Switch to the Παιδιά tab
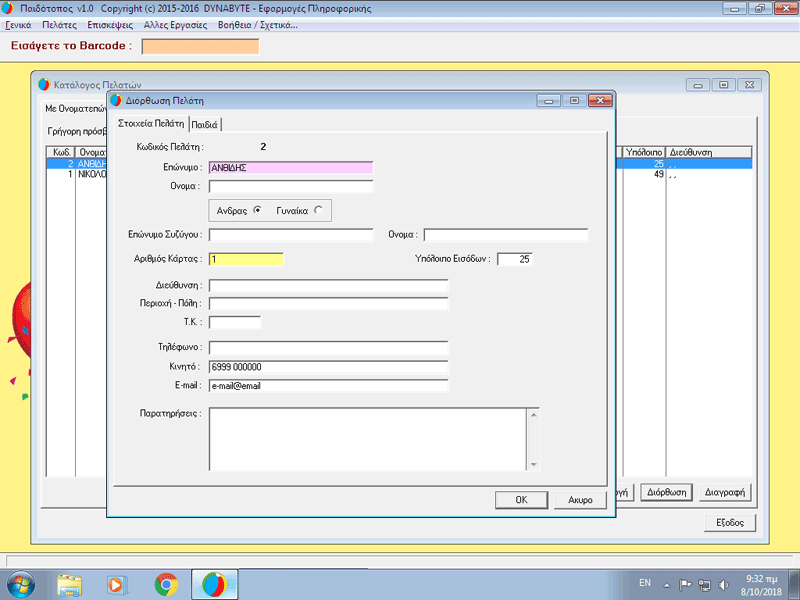The image size is (800, 600). 205,124
